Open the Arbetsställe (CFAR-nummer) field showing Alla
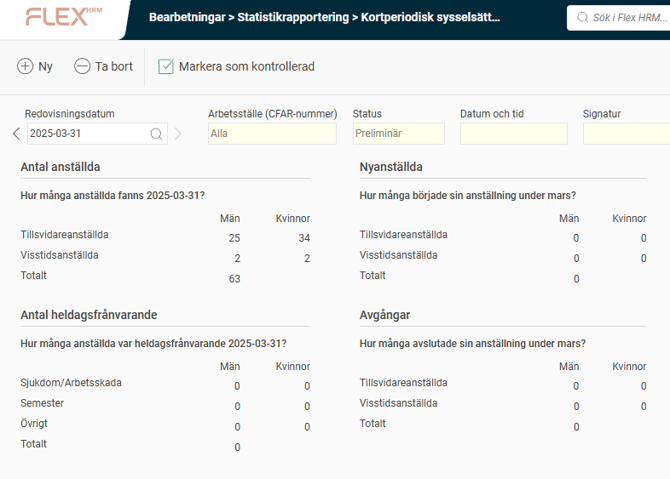This screenshot has width=670, height=479. (x=272, y=134)
